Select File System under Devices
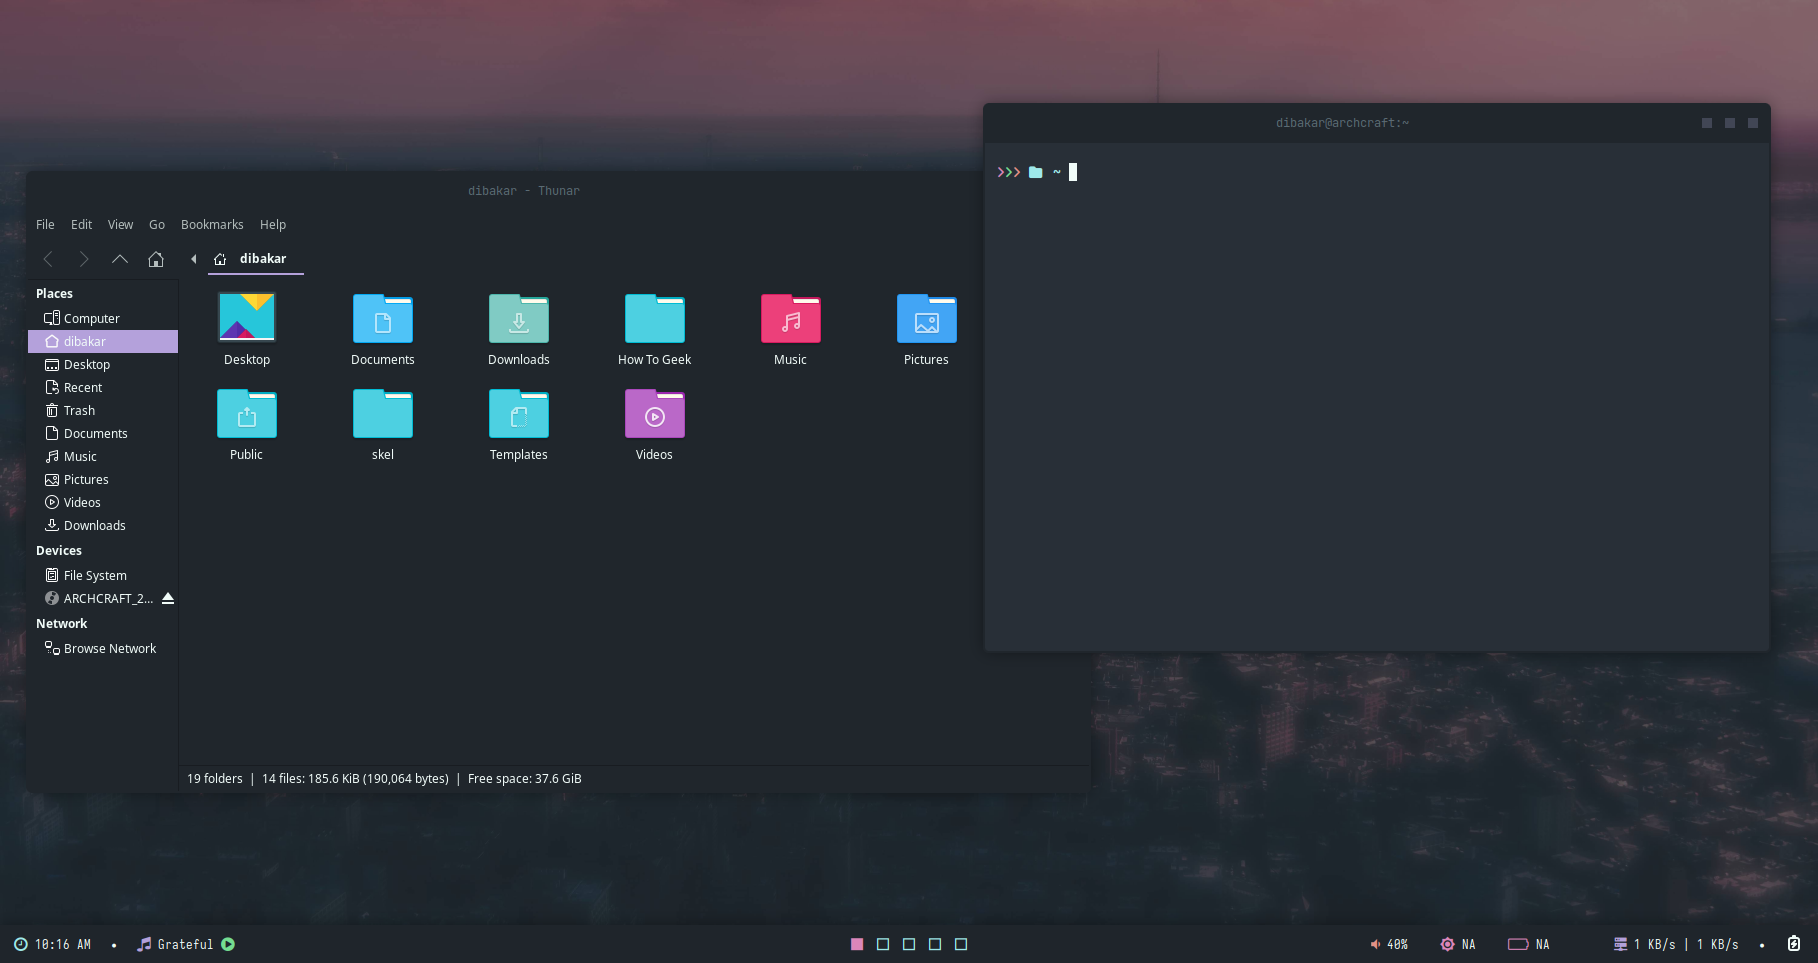This screenshot has width=1818, height=963. pos(103,575)
